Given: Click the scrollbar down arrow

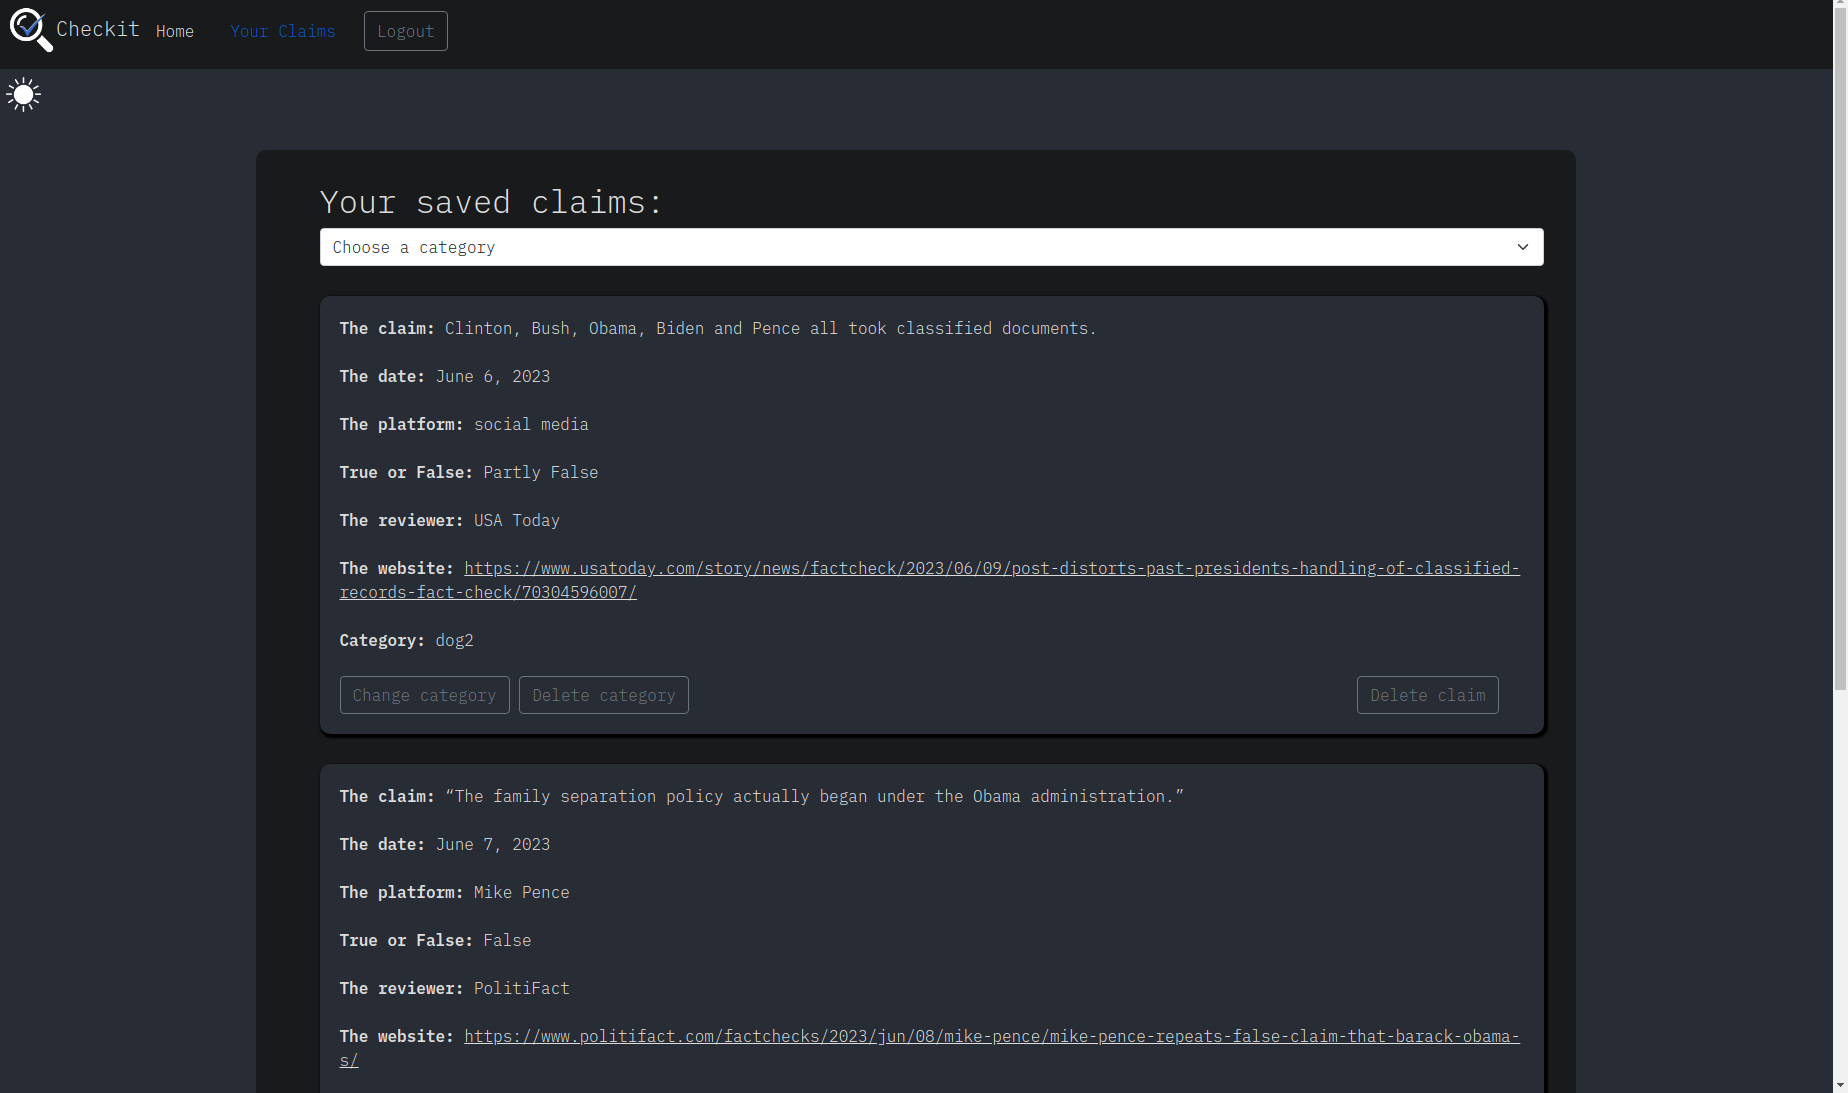Looking at the screenshot, I should (1840, 1085).
